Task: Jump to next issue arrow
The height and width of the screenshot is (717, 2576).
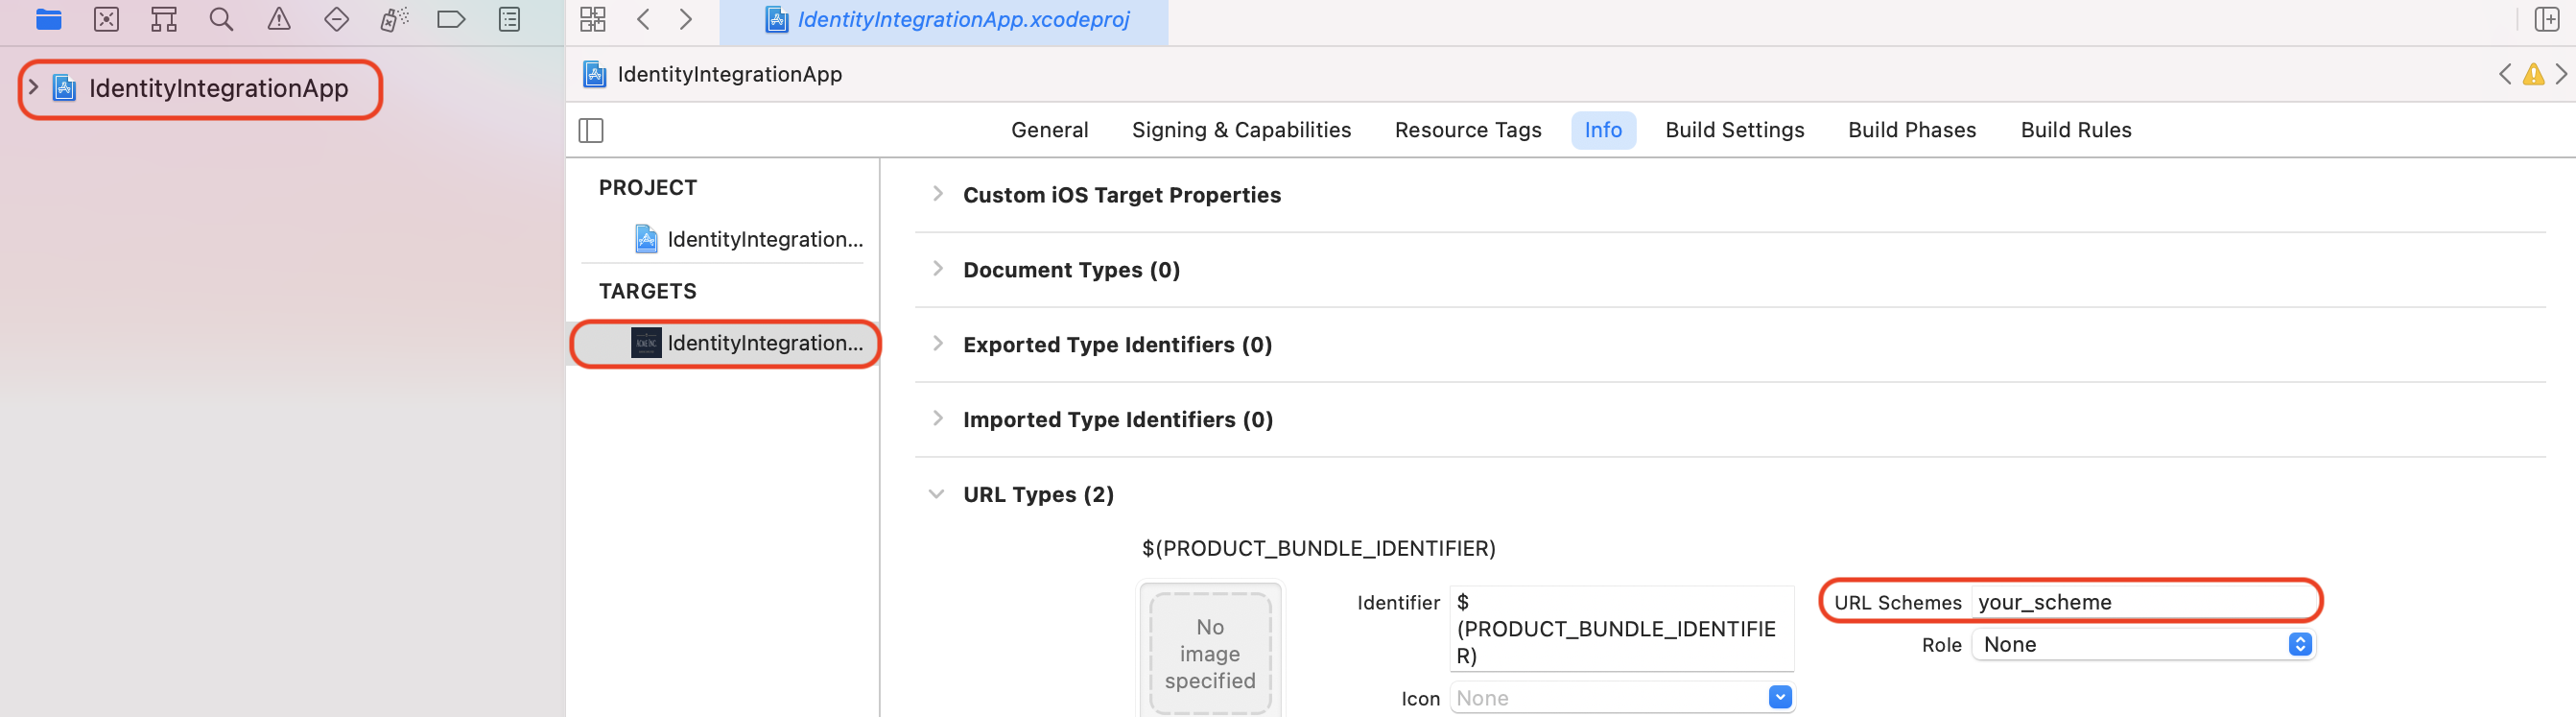Action: 2561,74
